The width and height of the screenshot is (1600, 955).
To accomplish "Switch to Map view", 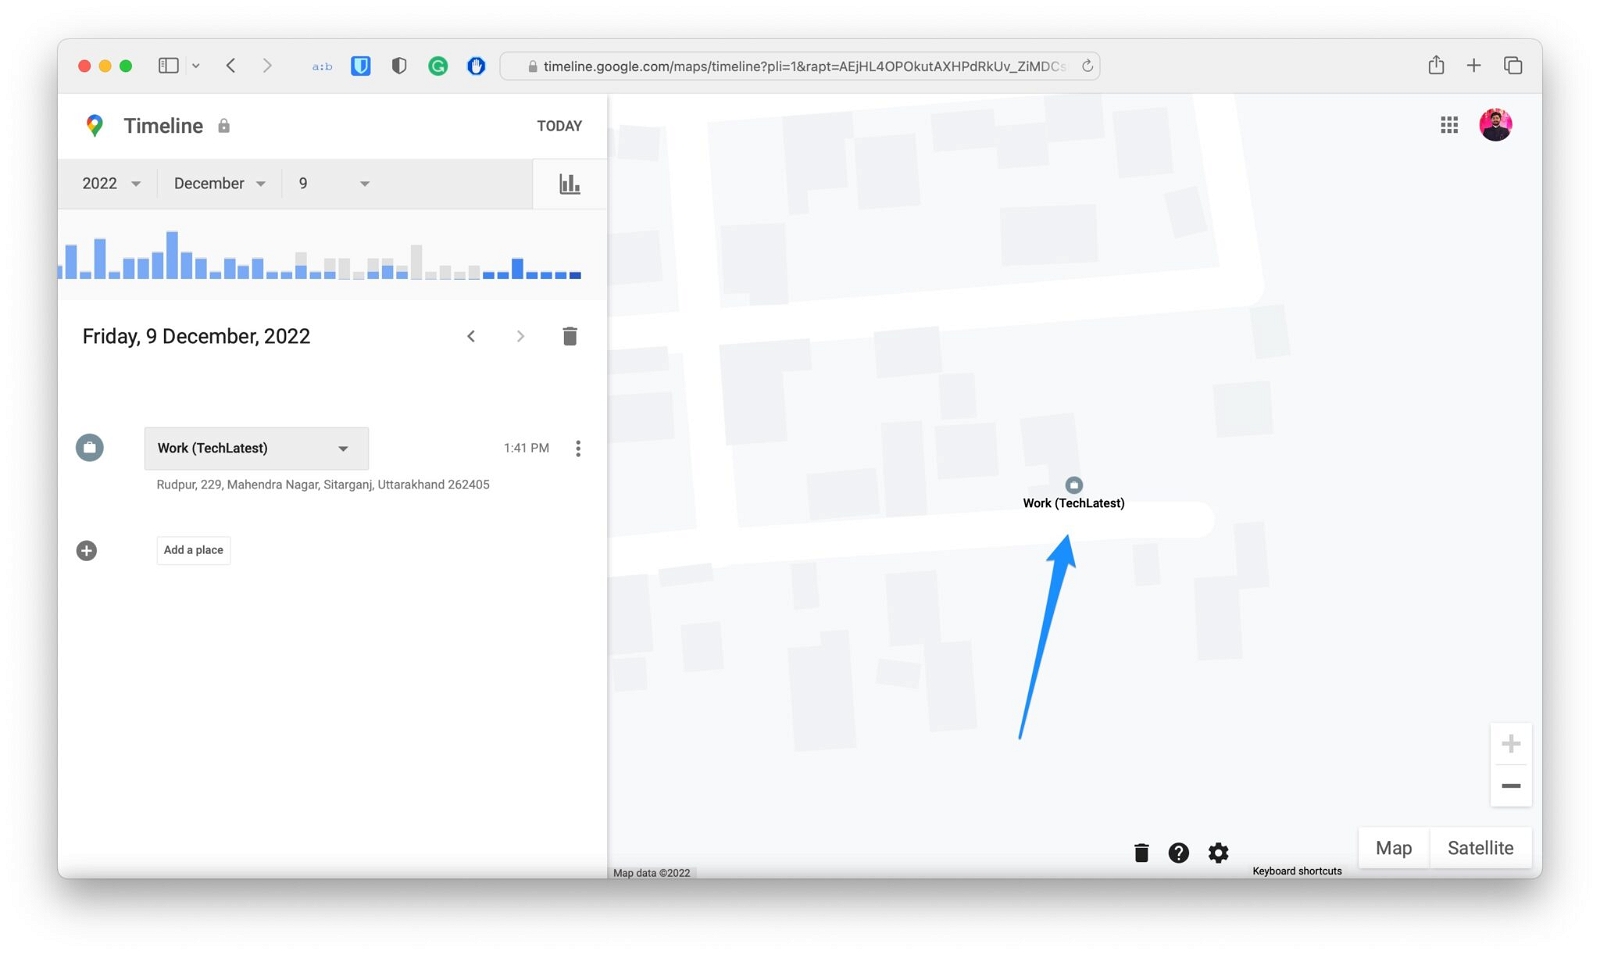I will (1394, 848).
